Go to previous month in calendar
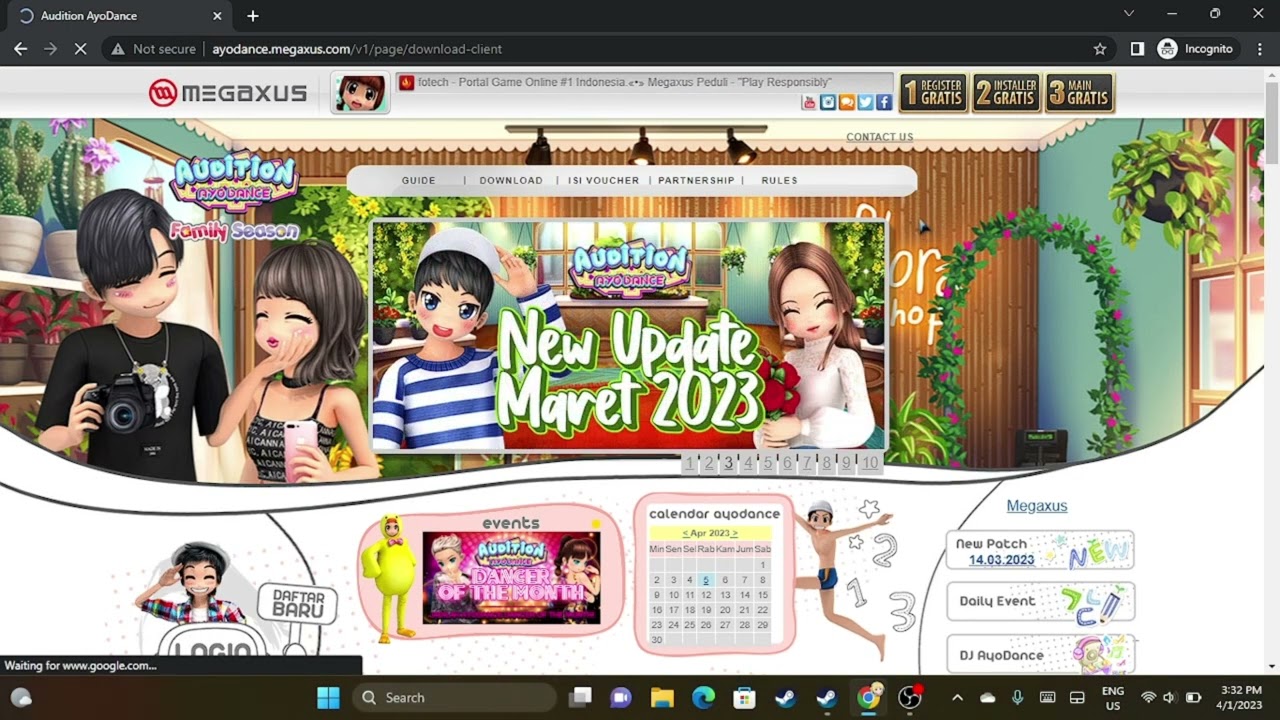This screenshot has width=1280, height=720. (686, 533)
